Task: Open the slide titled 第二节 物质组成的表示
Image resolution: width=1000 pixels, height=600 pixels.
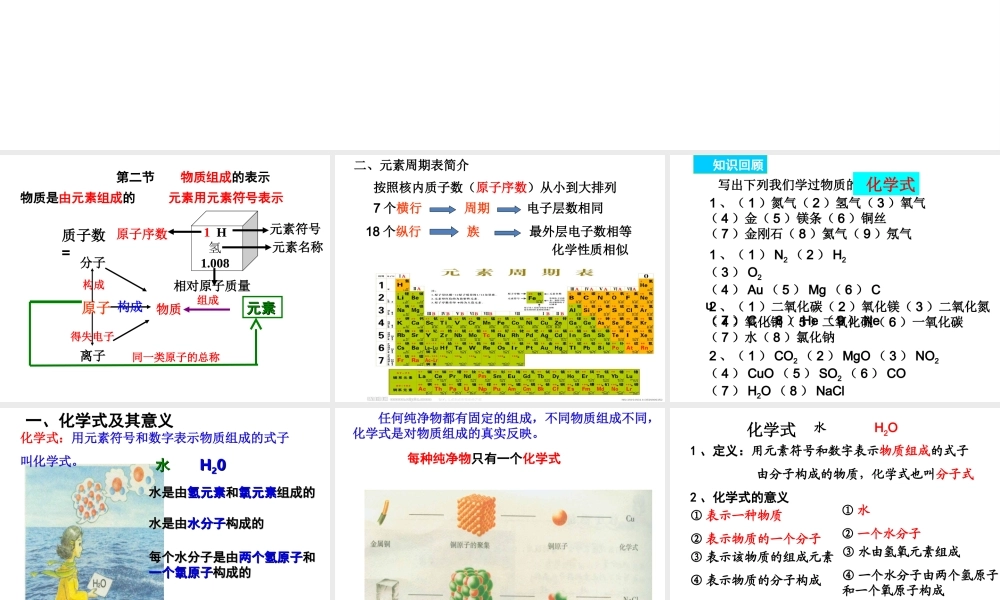Action: click(x=165, y=278)
